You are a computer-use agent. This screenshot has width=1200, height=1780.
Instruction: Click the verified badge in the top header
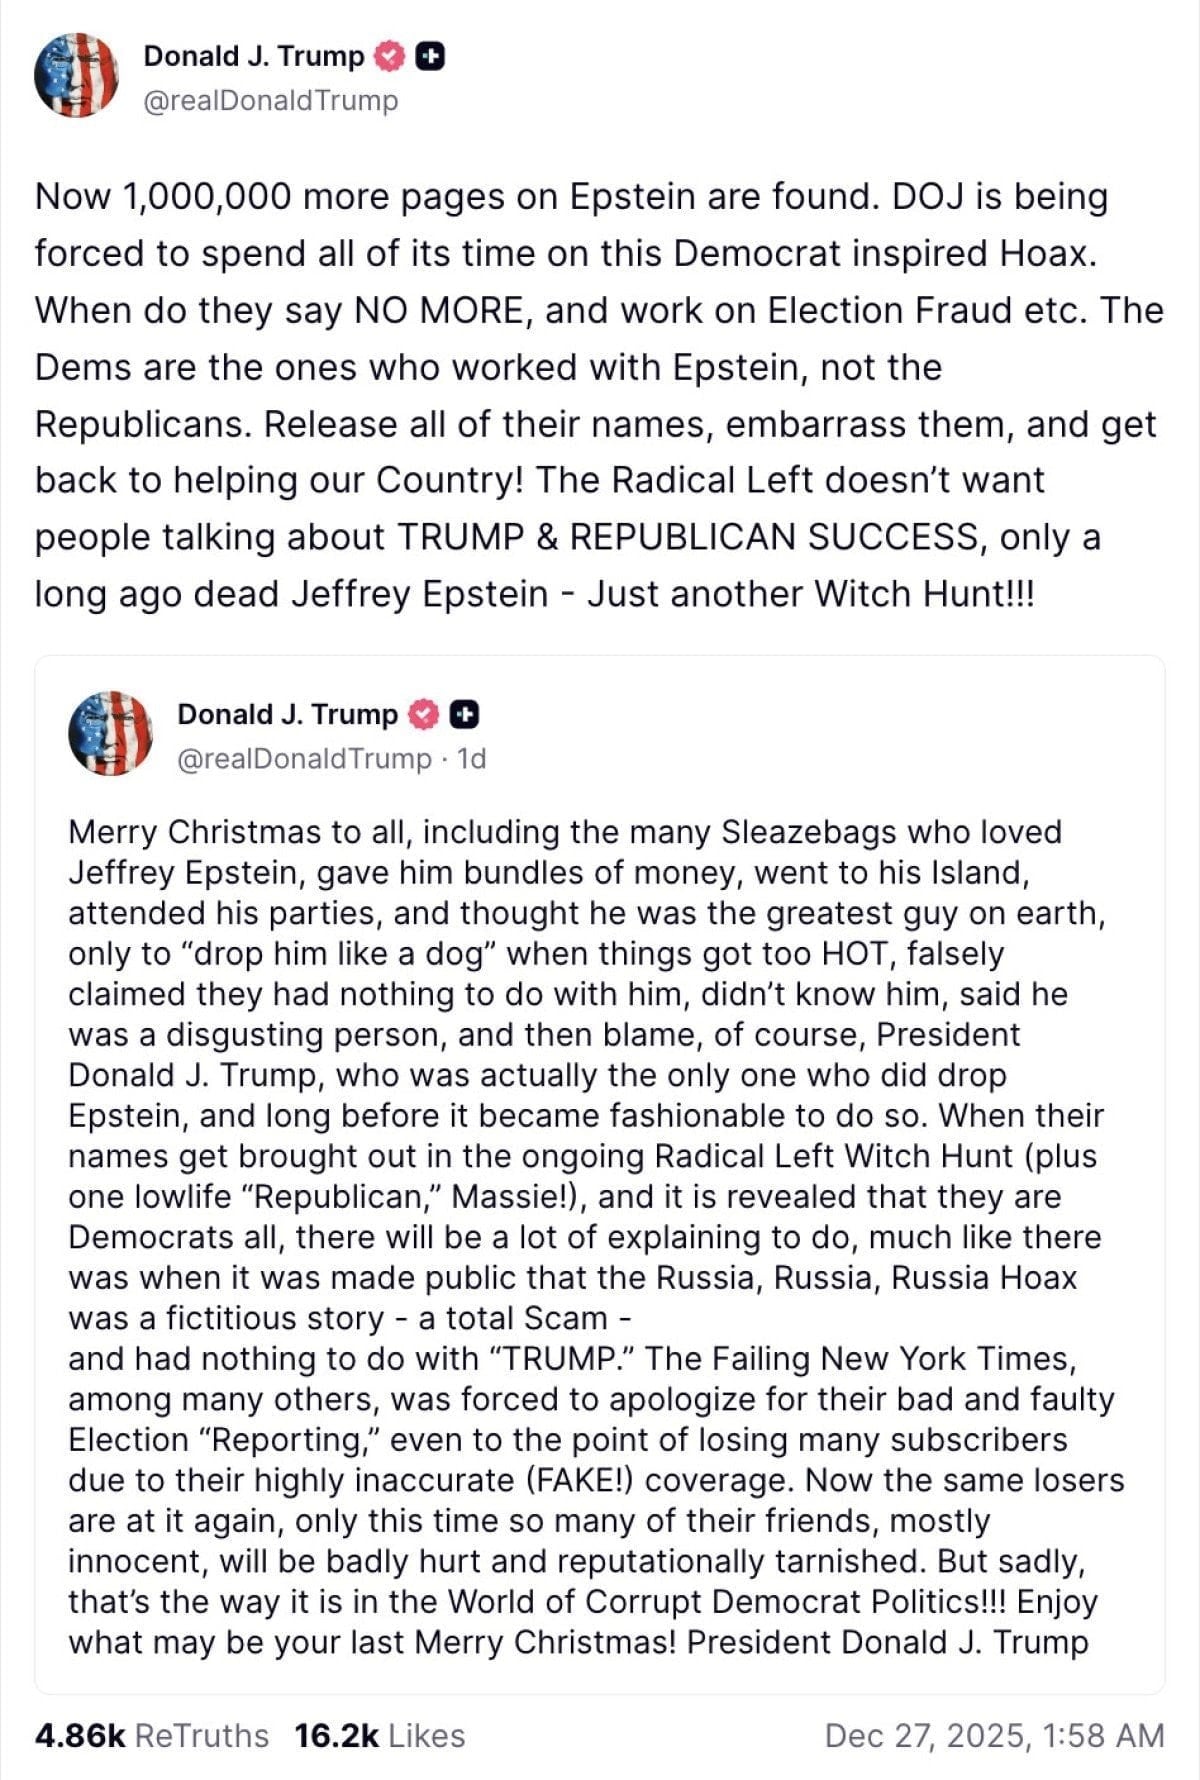(388, 57)
